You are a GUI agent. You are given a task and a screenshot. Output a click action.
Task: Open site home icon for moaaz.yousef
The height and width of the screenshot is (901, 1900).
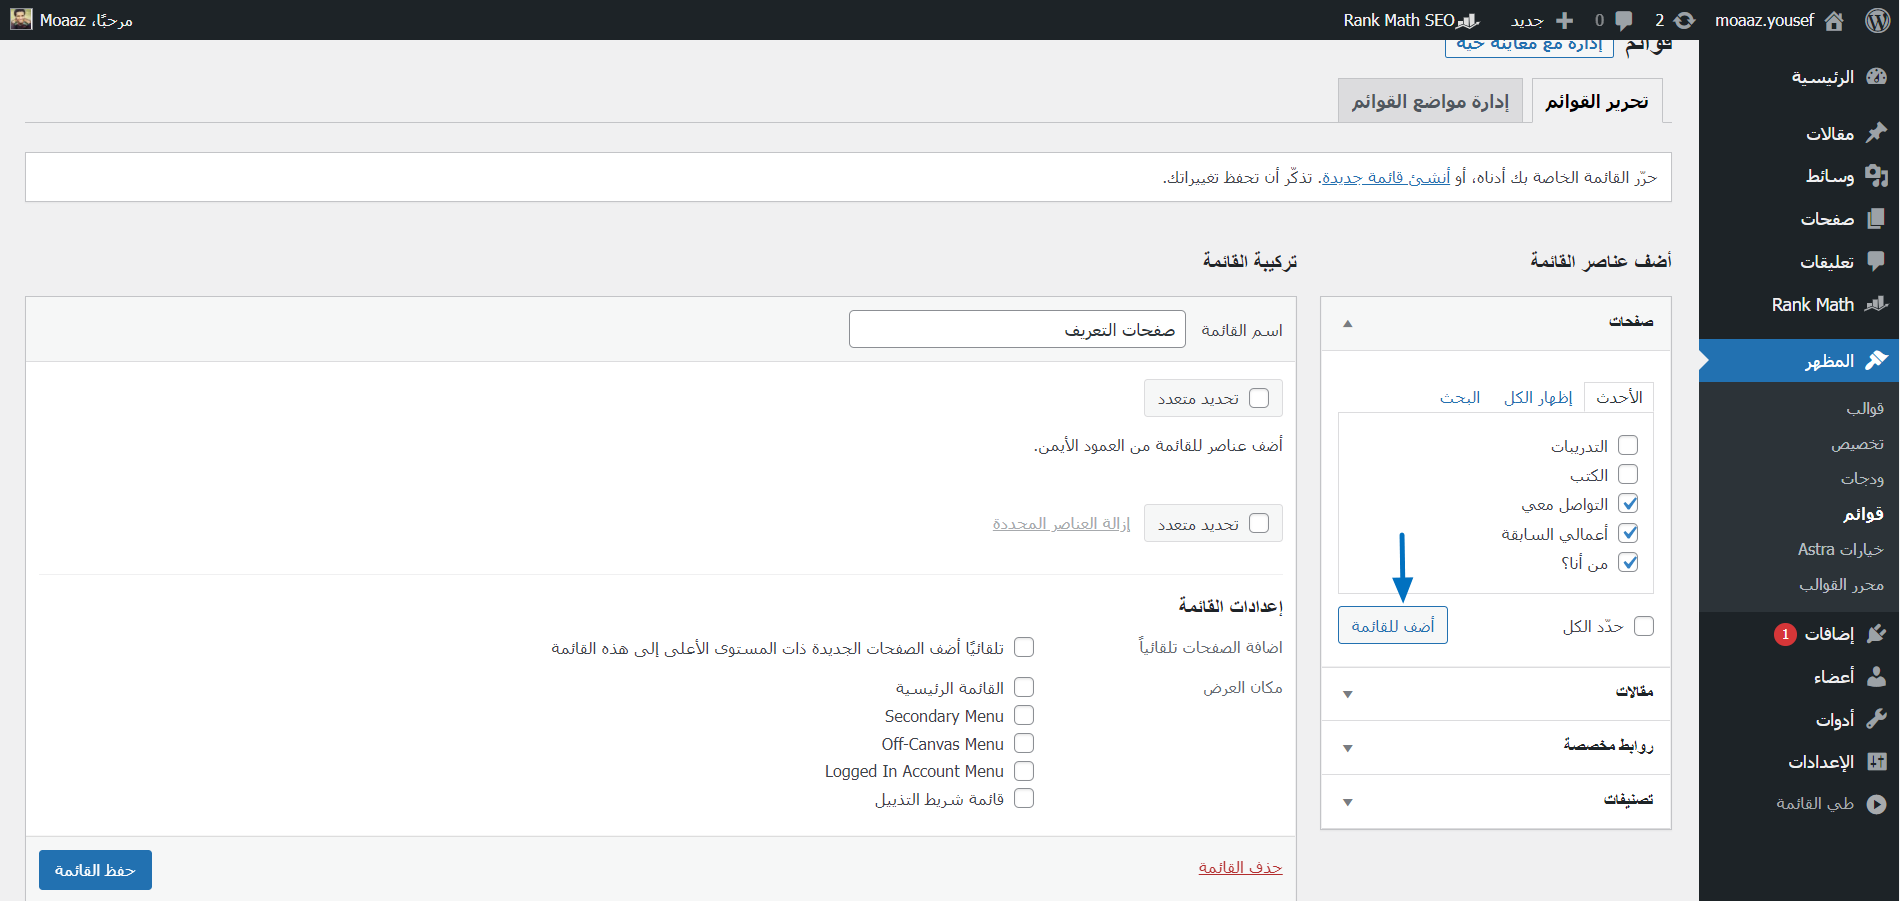pyautogui.click(x=1834, y=20)
